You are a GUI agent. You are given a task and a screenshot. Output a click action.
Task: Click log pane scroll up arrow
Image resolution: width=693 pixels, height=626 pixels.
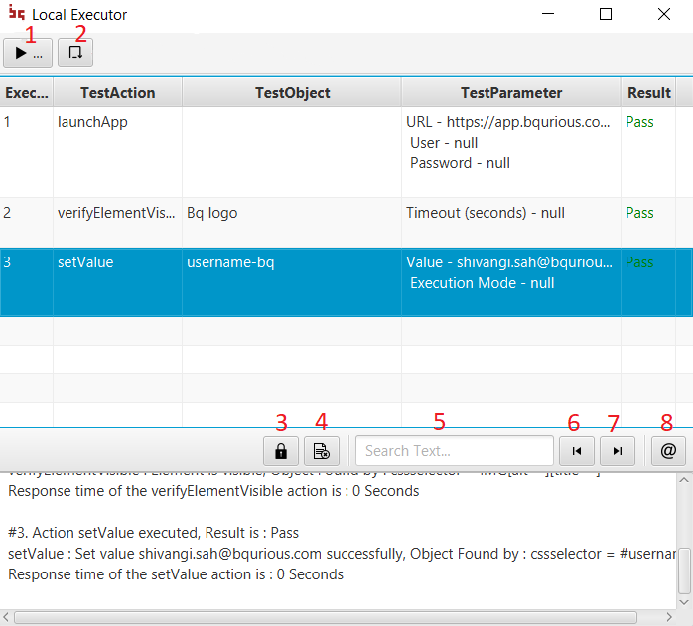[x=684, y=480]
